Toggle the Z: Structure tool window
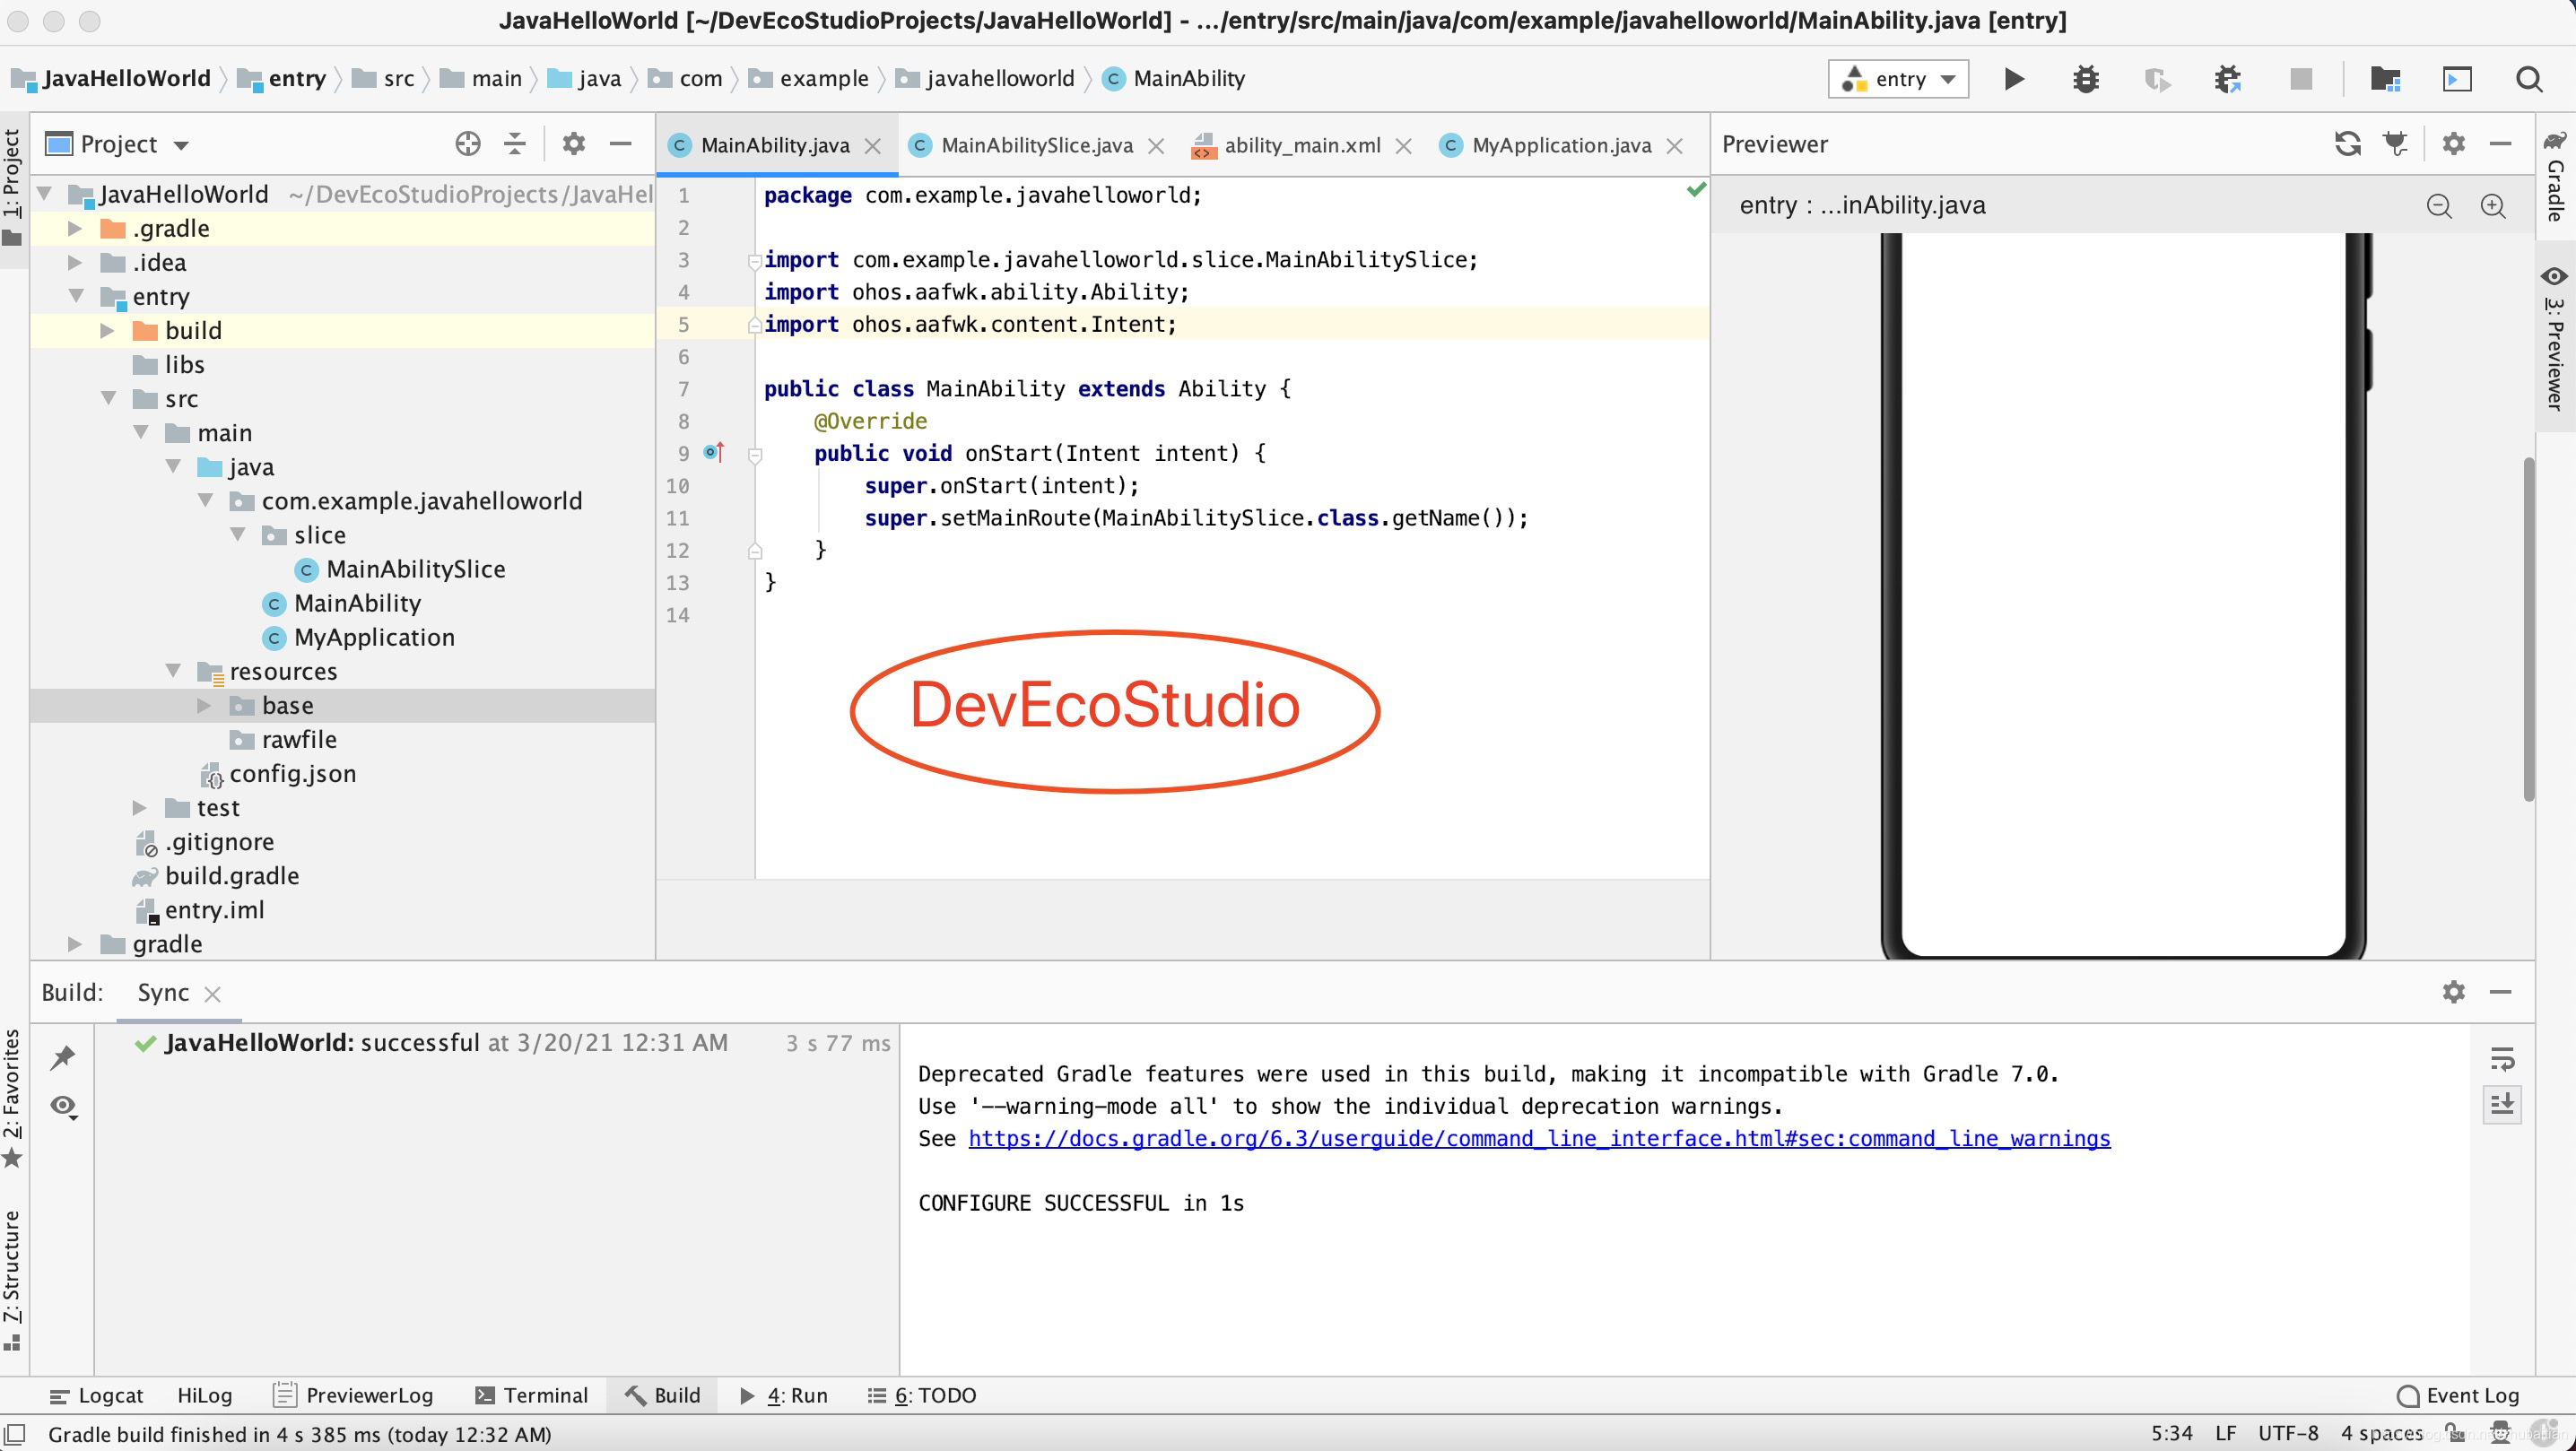The height and width of the screenshot is (1451, 2576). tap(12, 1281)
